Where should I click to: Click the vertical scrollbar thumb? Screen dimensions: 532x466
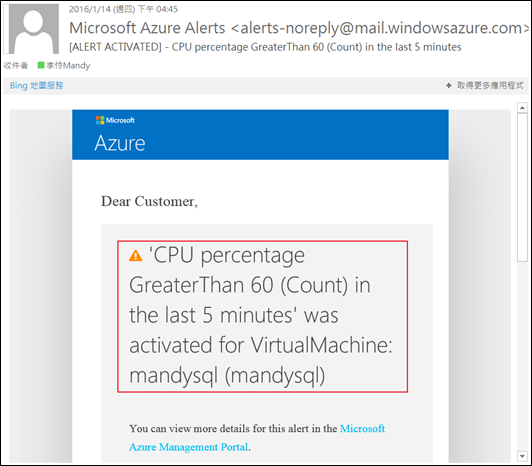pyautogui.click(x=522, y=187)
